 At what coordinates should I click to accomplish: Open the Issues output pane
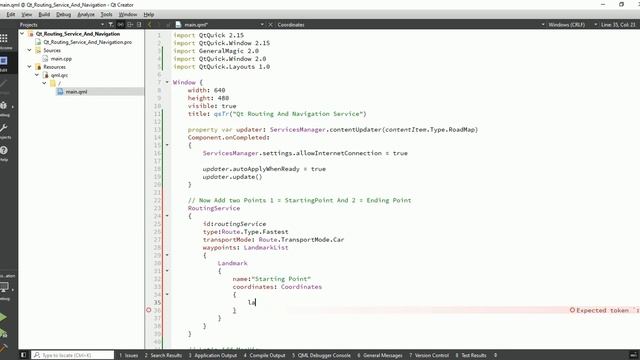tap(129, 356)
